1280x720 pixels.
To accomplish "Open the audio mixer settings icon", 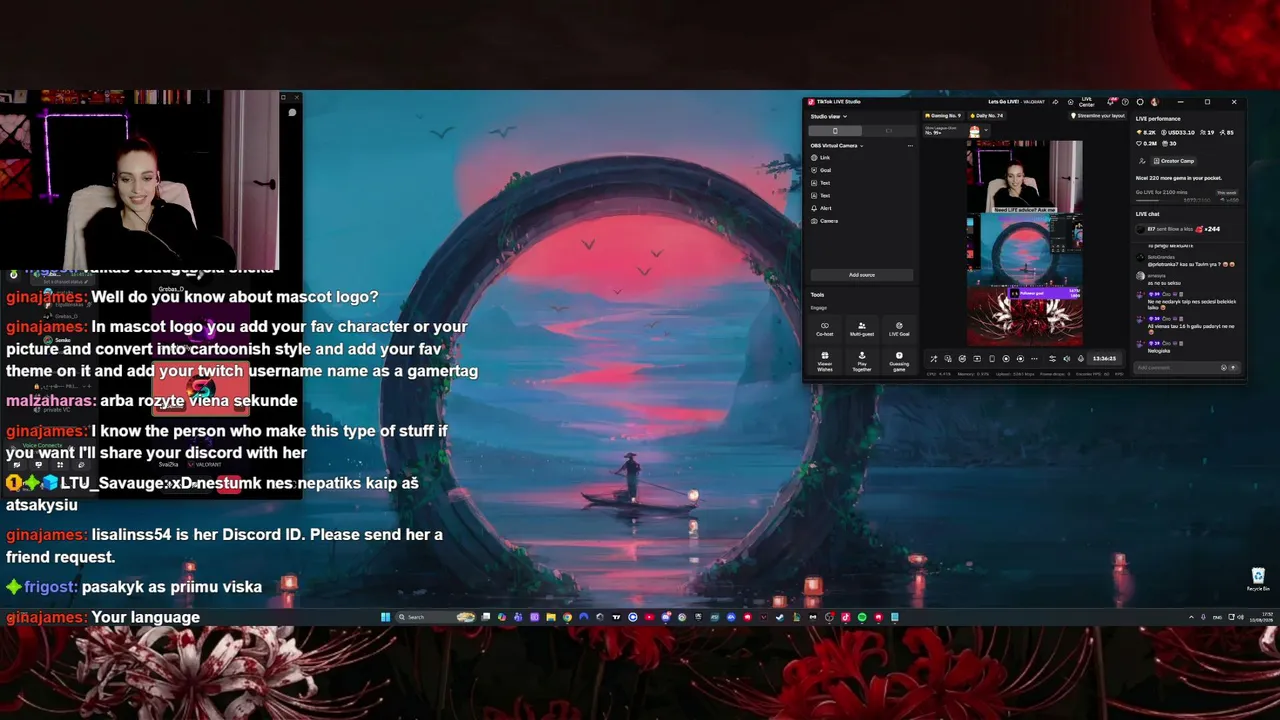I will point(1052,359).
